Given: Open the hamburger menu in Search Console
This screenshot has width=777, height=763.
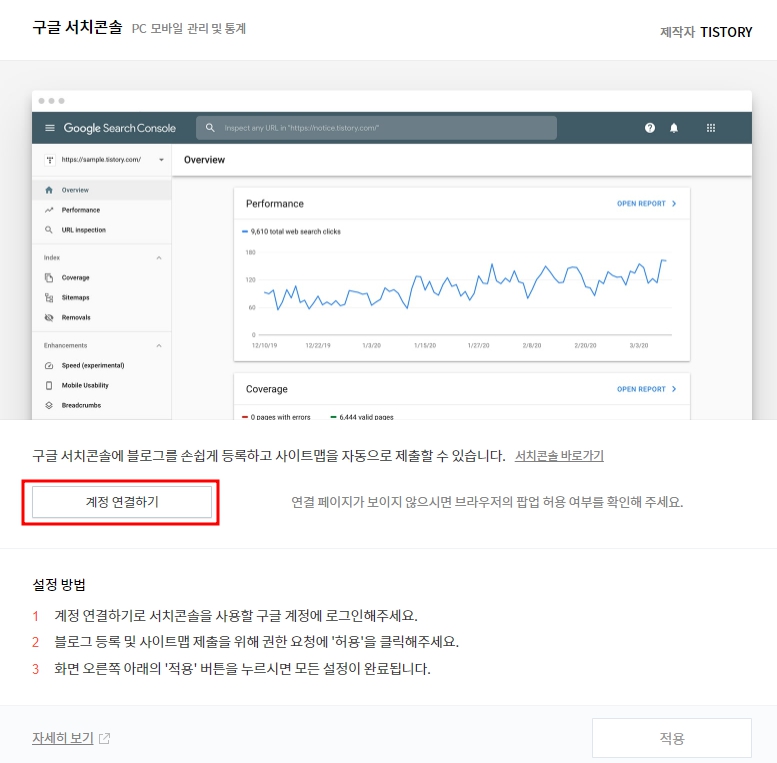Looking at the screenshot, I should pos(50,128).
